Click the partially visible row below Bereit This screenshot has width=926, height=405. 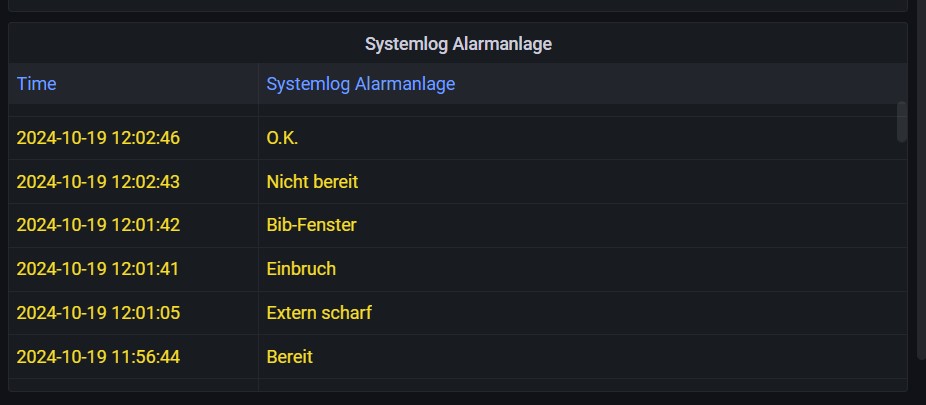tap(458, 385)
